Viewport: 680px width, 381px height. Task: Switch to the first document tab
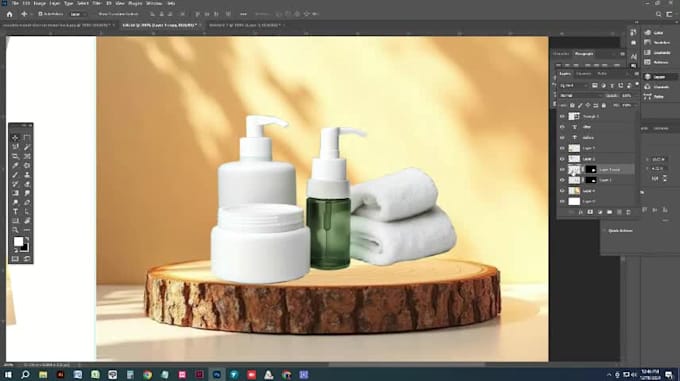tap(58, 25)
